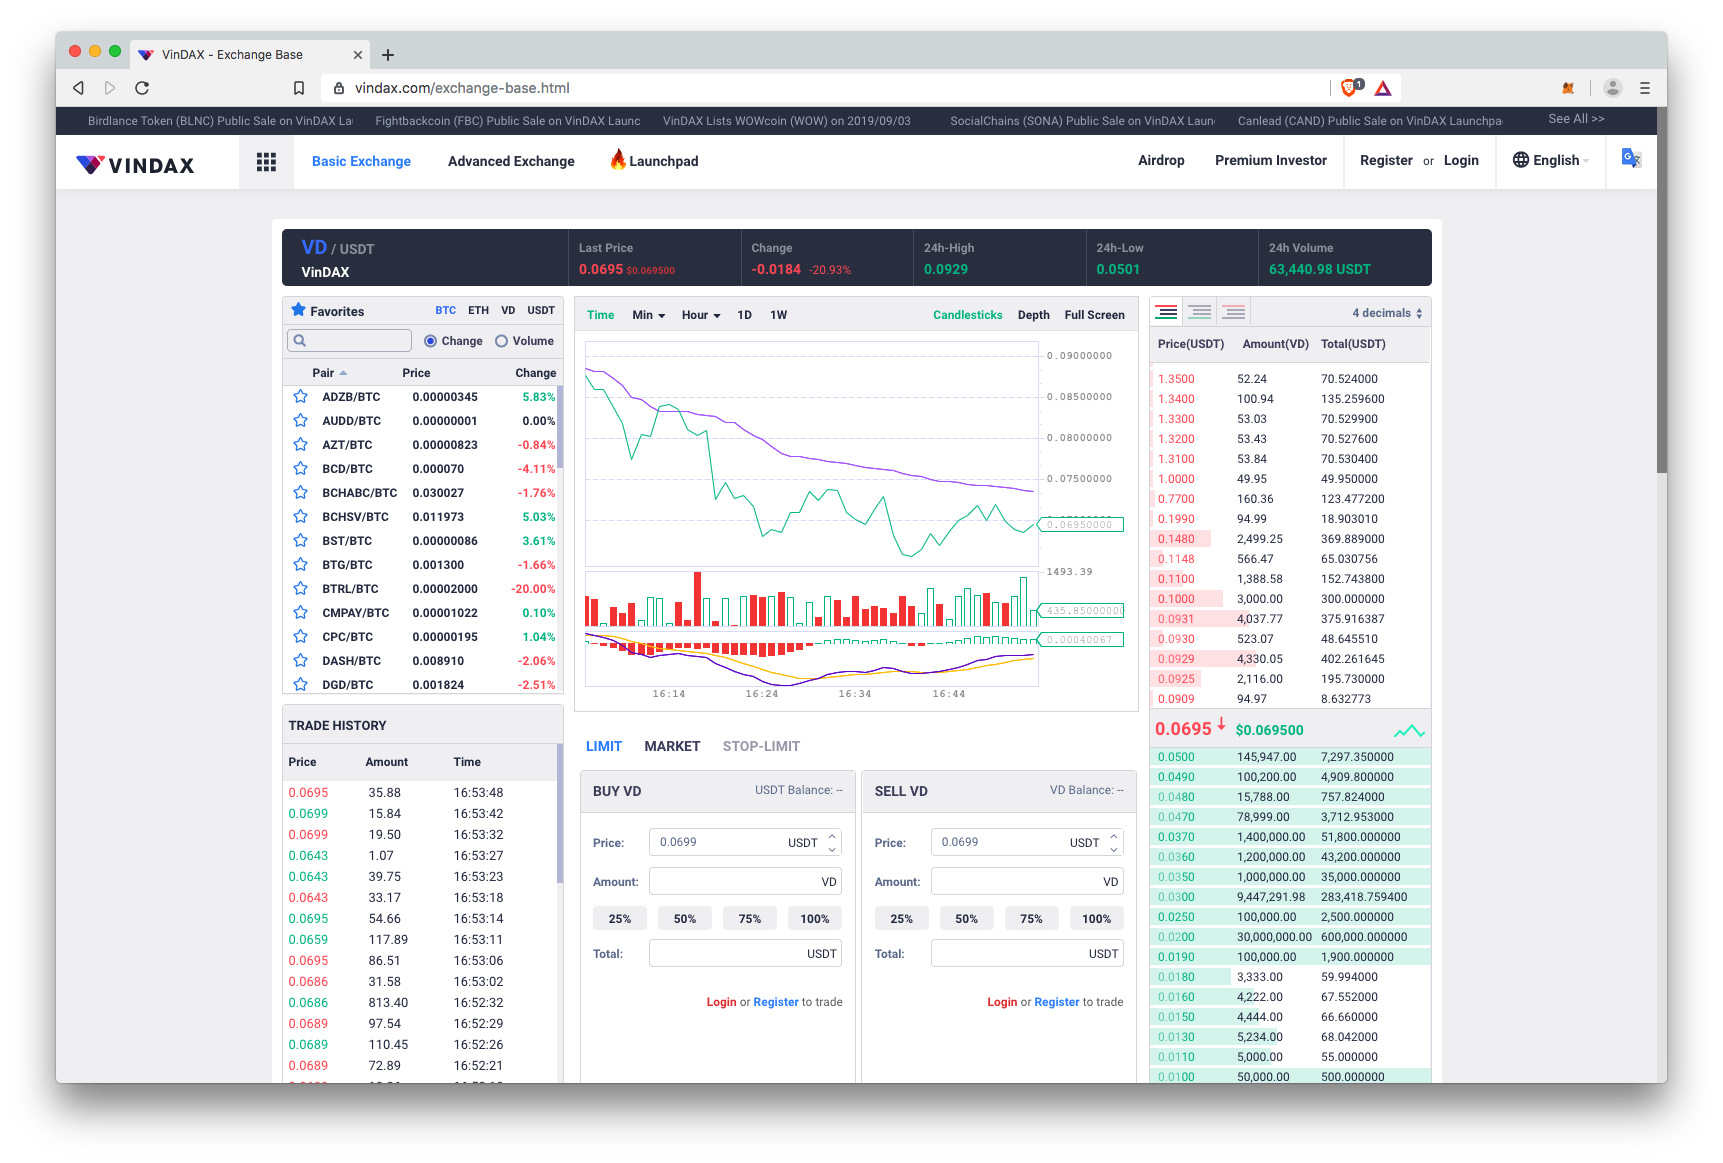
Task: Click the green trend chart icon
Action: (1409, 731)
